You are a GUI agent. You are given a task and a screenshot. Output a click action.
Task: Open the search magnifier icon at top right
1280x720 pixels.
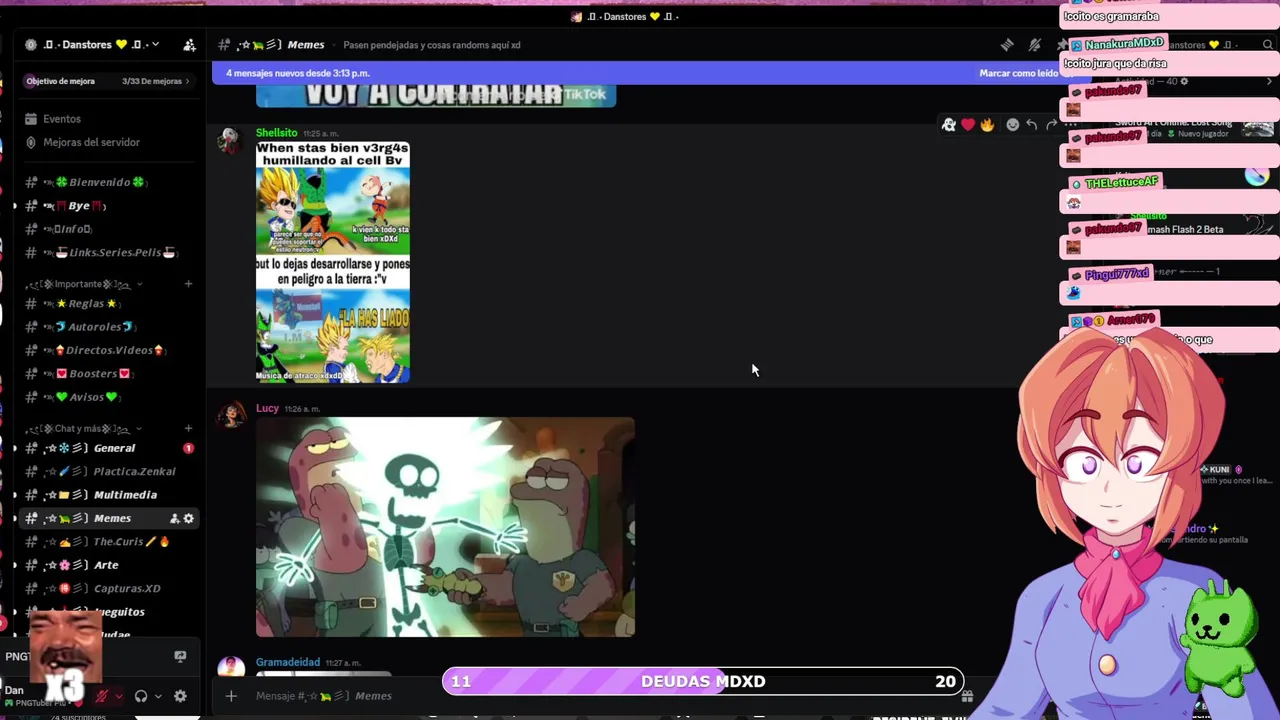pyautogui.click(x=1268, y=45)
